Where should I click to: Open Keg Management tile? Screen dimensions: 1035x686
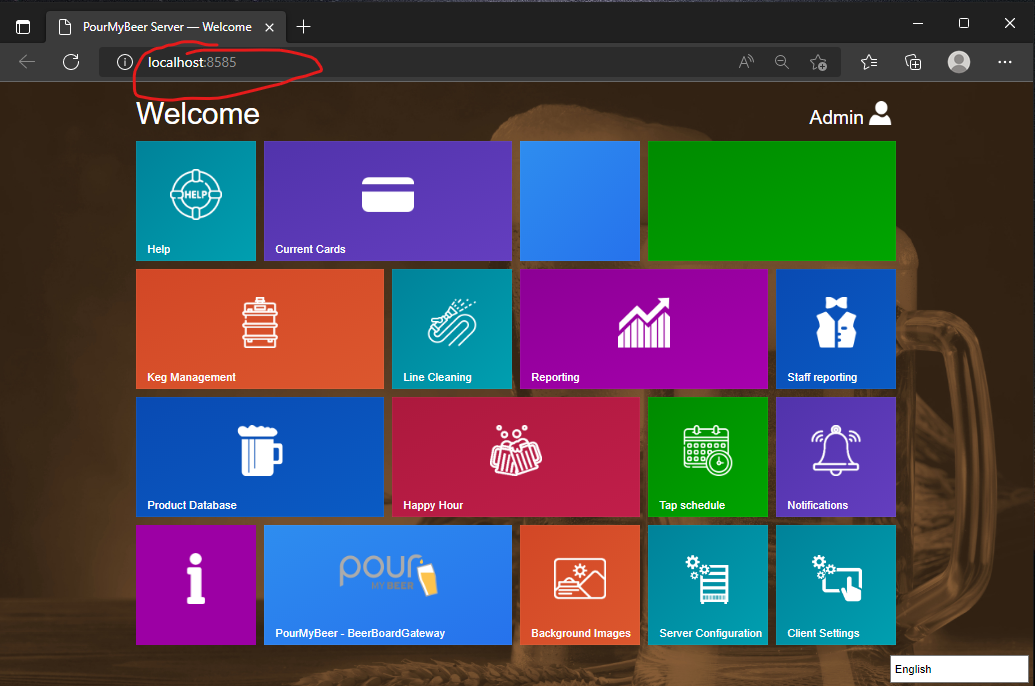click(259, 329)
